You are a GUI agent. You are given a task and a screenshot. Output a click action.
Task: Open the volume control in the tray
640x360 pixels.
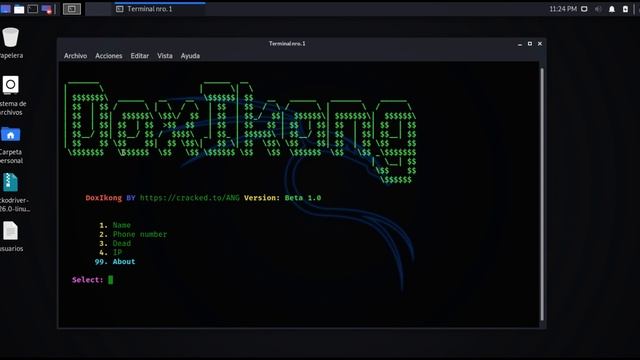[x=598, y=9]
